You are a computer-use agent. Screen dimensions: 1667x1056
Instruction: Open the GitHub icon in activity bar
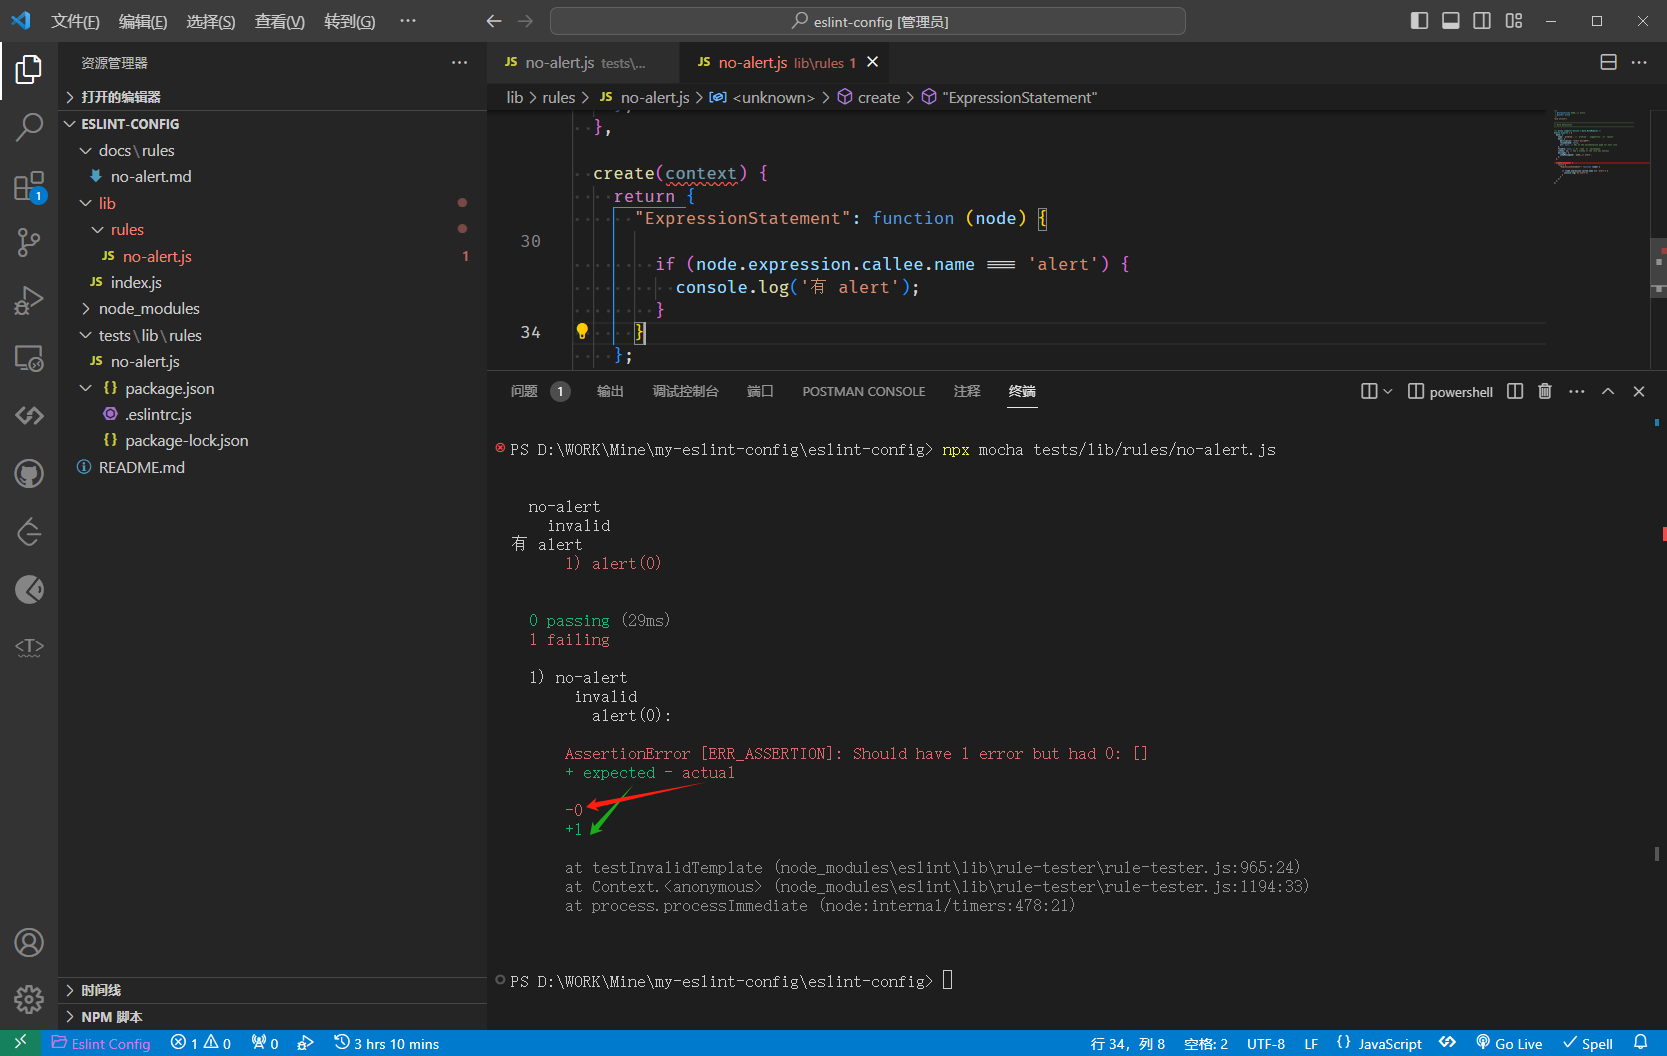point(29,473)
